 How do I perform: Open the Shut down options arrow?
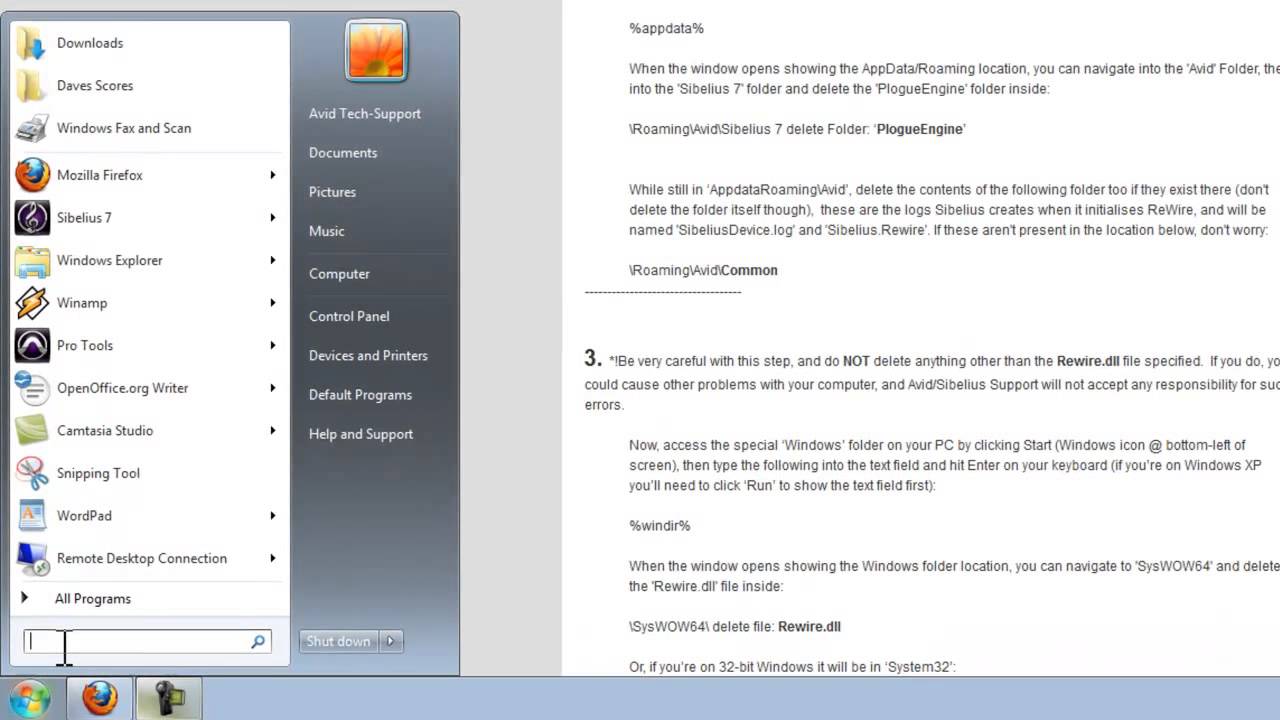coord(390,641)
